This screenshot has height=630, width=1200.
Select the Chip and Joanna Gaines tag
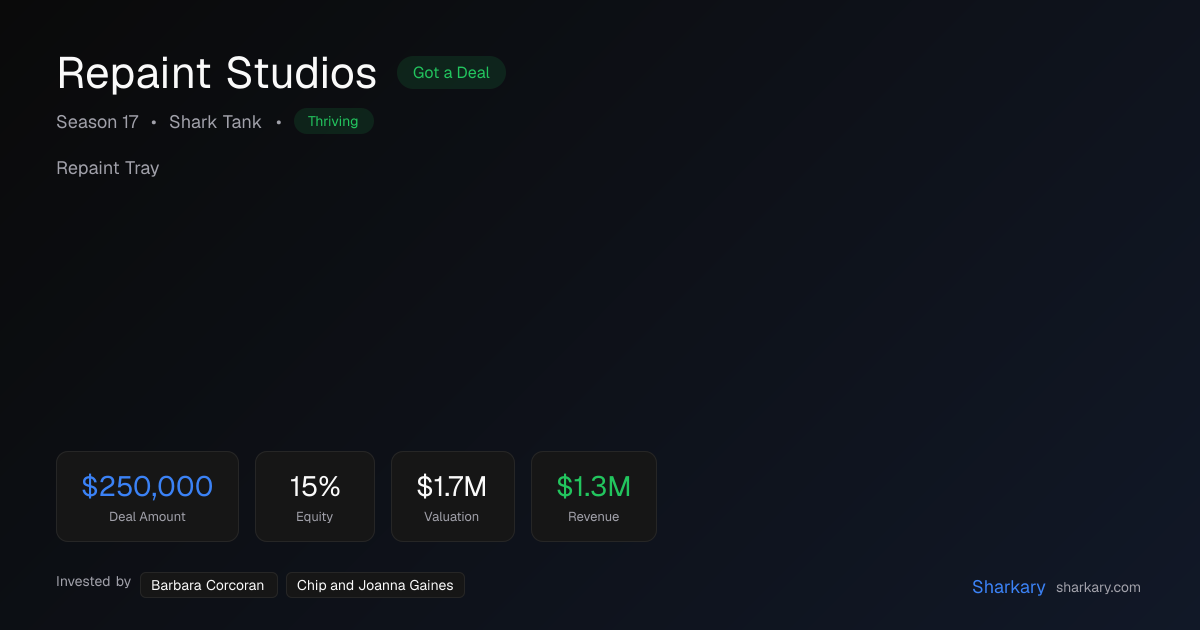(375, 585)
